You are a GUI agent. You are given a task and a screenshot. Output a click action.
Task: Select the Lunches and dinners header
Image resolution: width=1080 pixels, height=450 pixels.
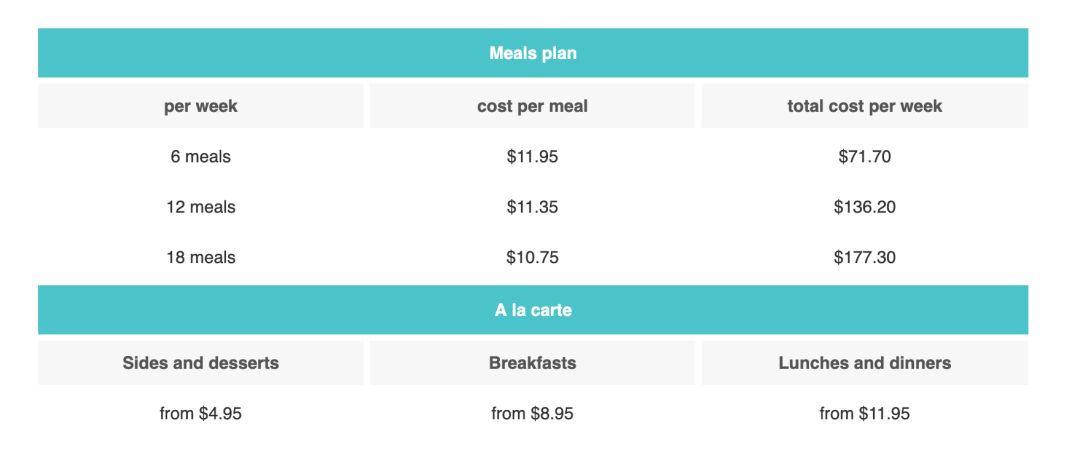(864, 363)
